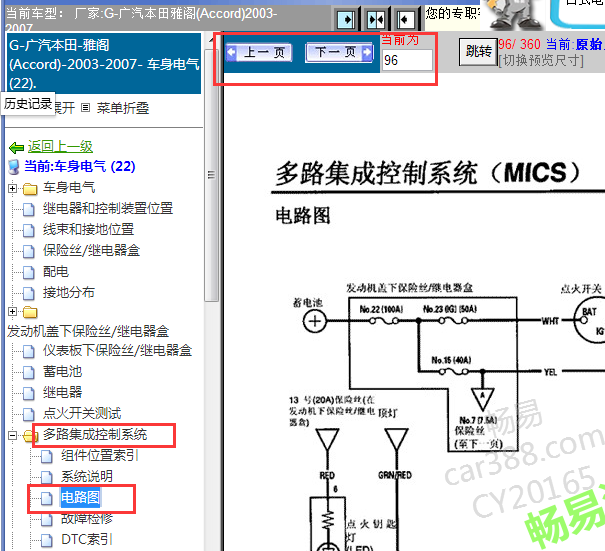Click page icon beside 电路图

click(47, 499)
